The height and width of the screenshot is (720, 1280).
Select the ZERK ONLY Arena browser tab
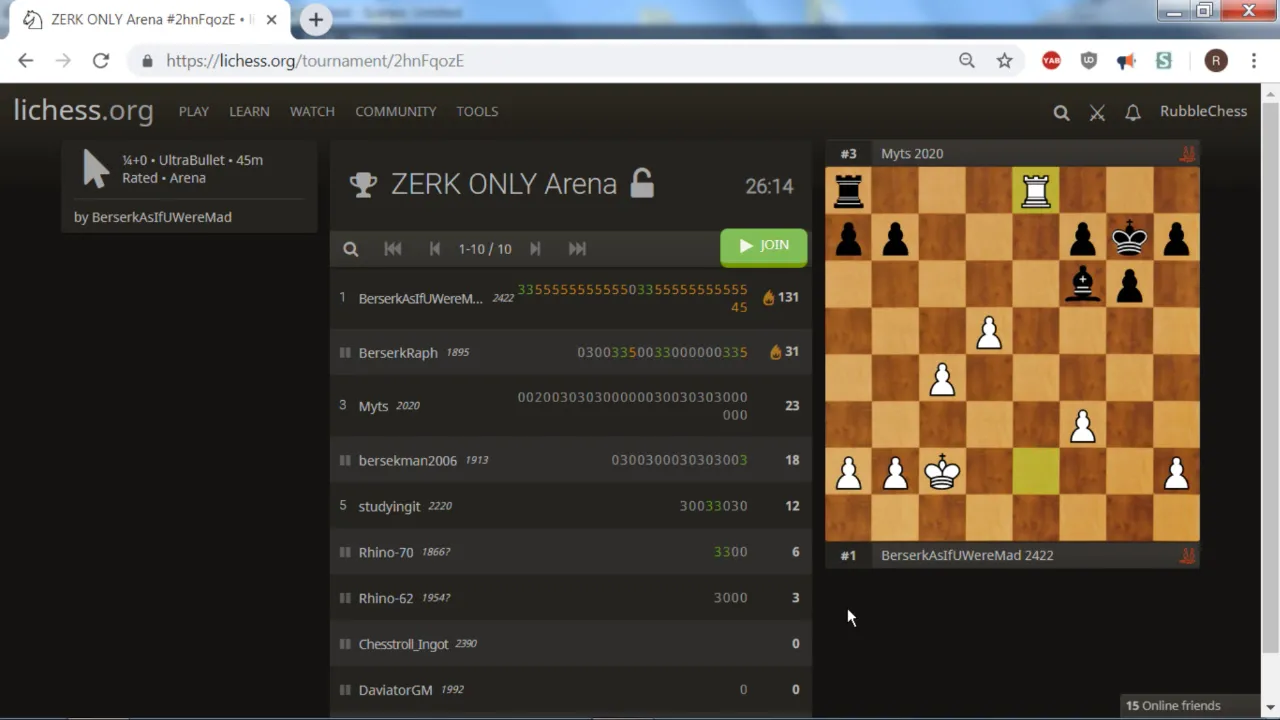pos(150,20)
